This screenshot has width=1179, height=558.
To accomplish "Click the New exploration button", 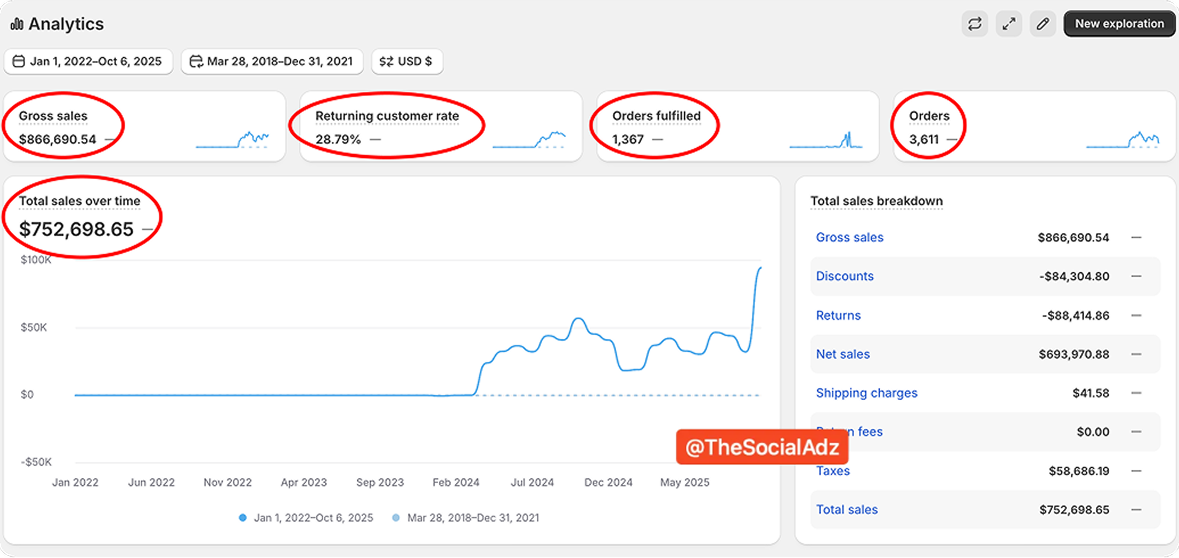I will (x=1119, y=24).
